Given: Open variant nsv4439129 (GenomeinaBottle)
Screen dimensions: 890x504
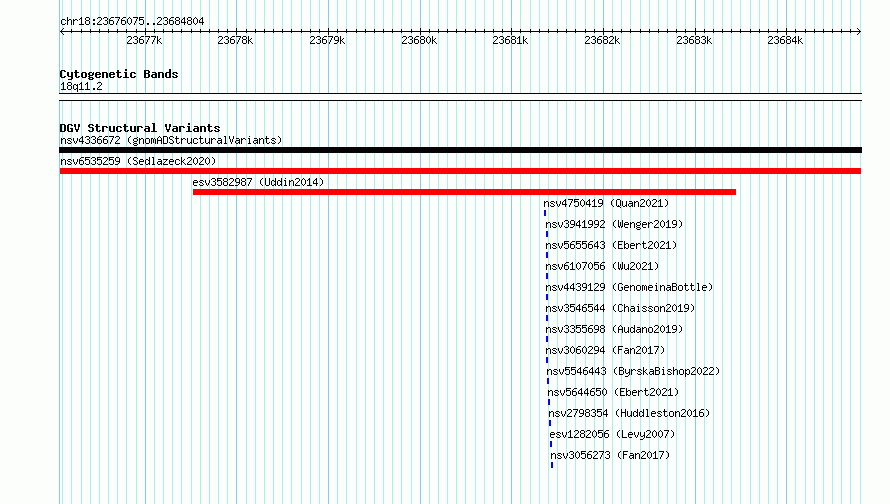Looking at the screenshot, I should [x=629, y=287].
